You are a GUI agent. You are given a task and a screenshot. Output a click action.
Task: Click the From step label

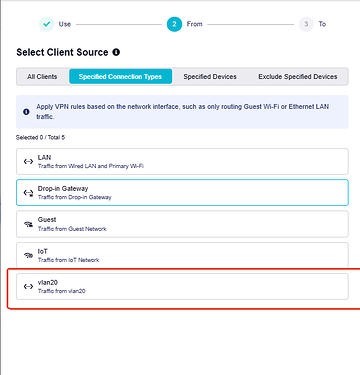coord(194,24)
